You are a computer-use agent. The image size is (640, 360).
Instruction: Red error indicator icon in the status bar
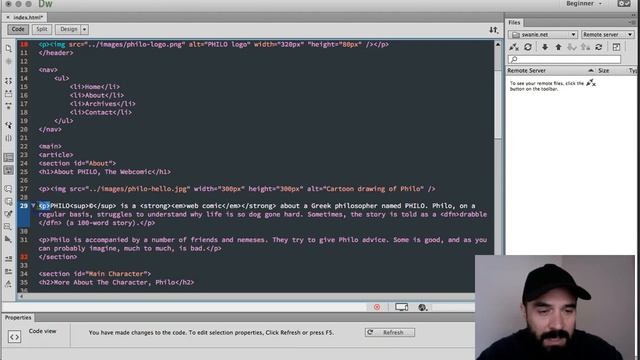pyautogui.click(x=377, y=307)
